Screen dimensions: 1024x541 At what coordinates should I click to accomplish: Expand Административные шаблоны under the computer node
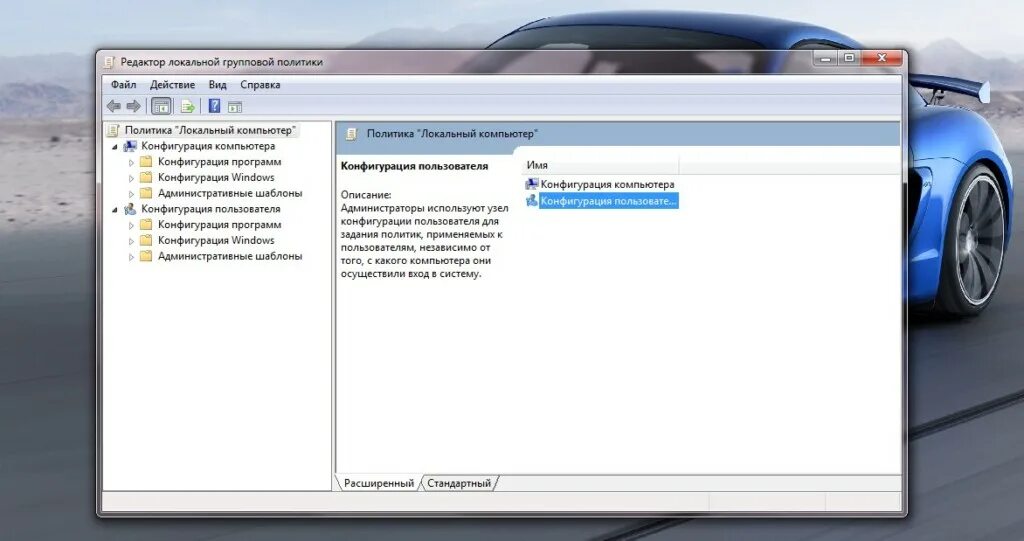coord(131,194)
